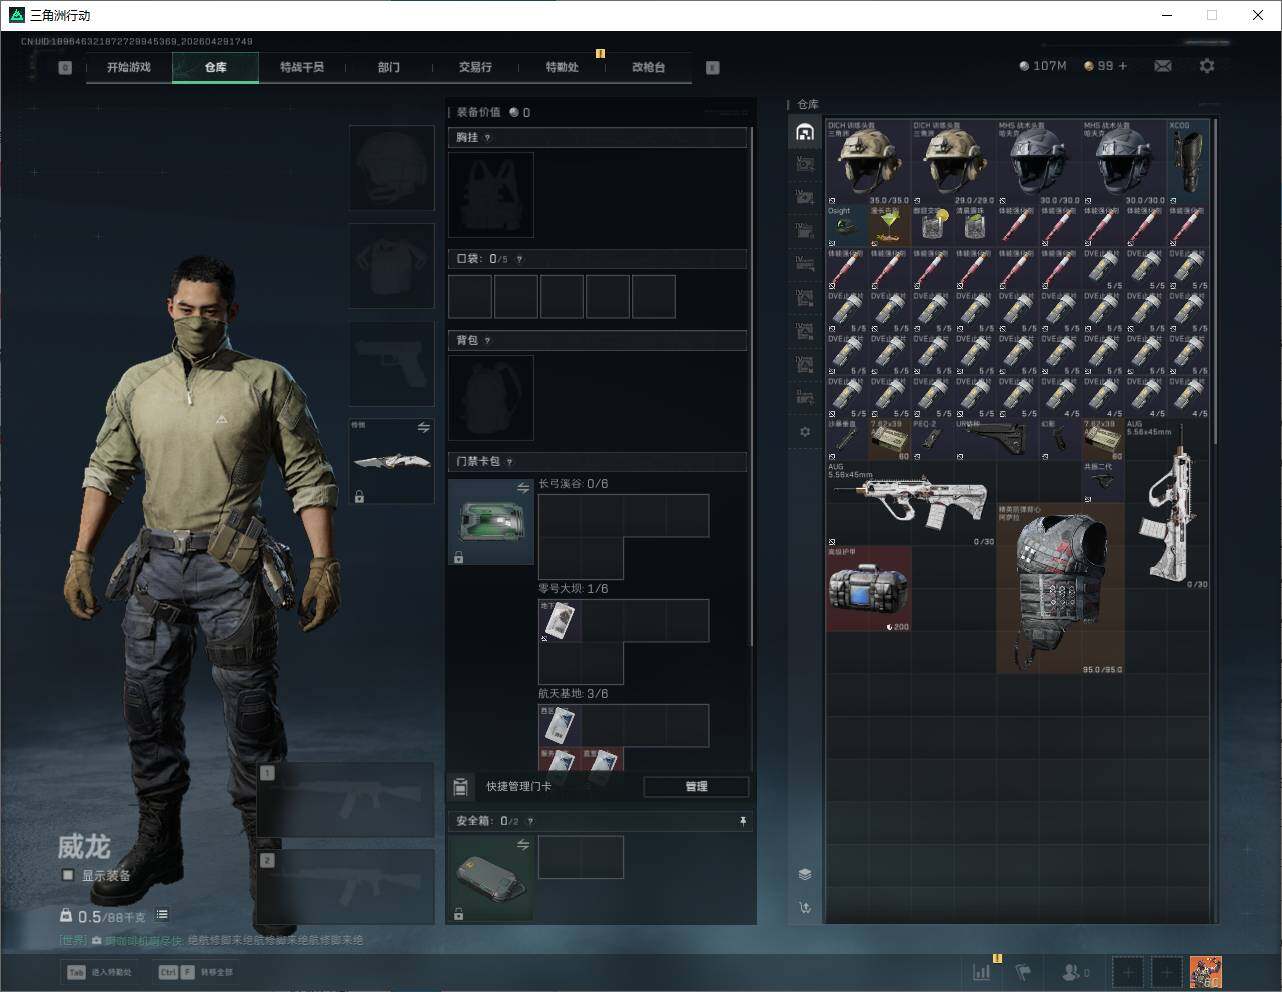Click the 胸挂 help question mark
The image size is (1282, 992).
[488, 138]
